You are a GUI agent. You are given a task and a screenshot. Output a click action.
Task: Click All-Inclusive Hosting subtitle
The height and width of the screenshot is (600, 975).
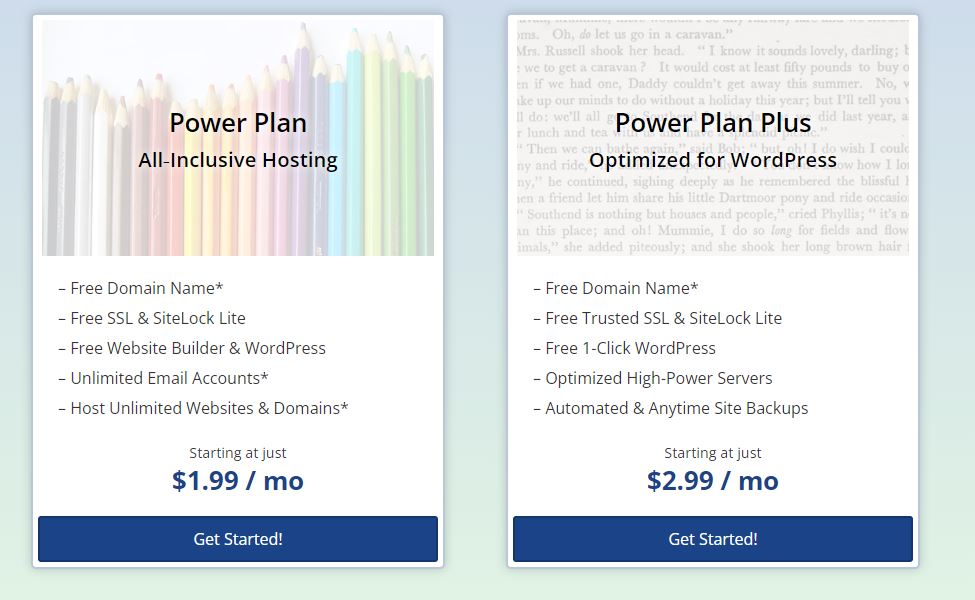pos(238,160)
